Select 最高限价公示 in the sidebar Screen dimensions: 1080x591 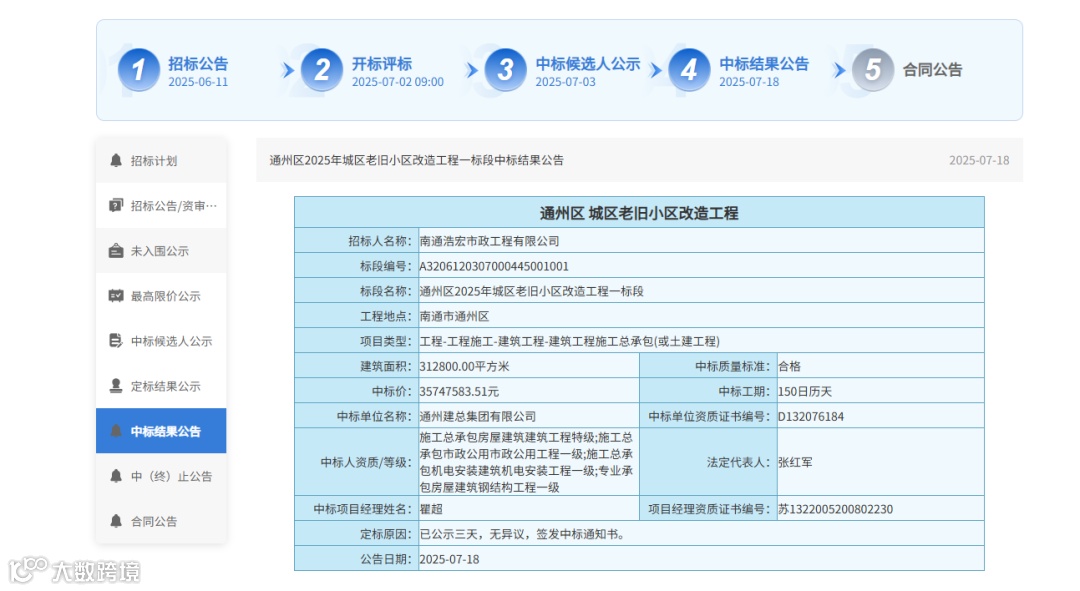pyautogui.click(x=161, y=296)
